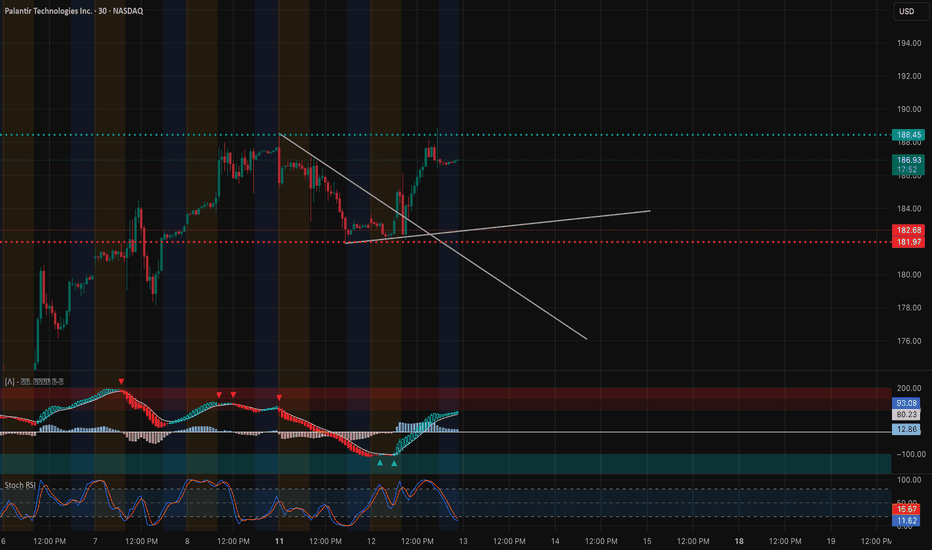Click date label 15 on the time axis
The height and width of the screenshot is (550, 932).
point(647,542)
